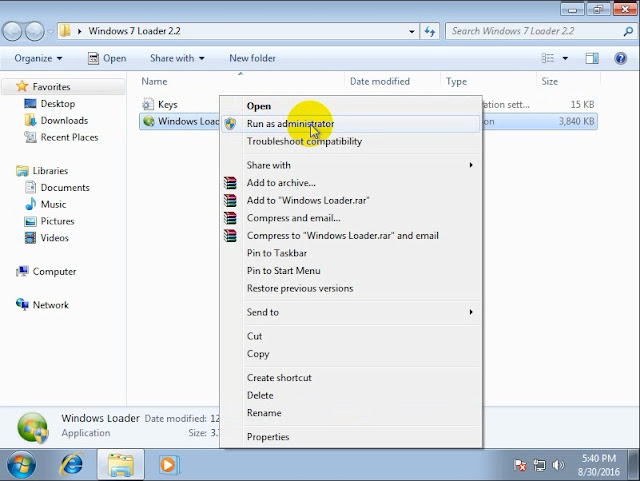Click the taskbar clock showing 5:40 PM
640x481 pixels.
598,465
